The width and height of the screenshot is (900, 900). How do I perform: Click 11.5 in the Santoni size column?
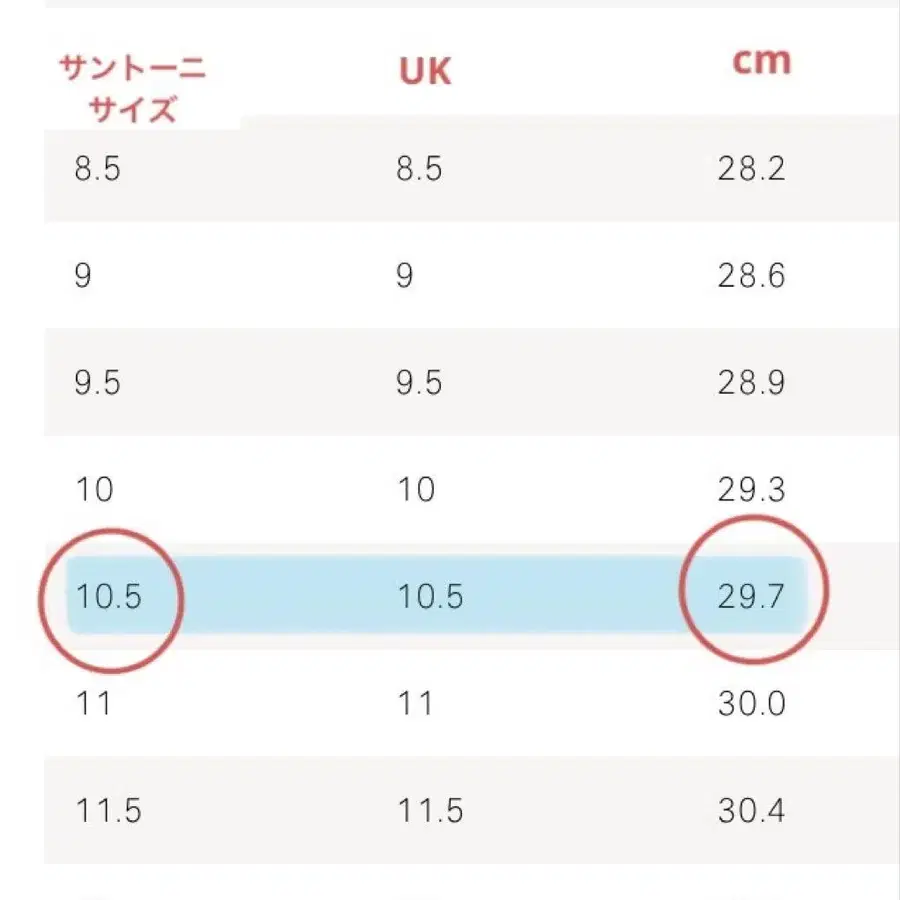tap(109, 811)
